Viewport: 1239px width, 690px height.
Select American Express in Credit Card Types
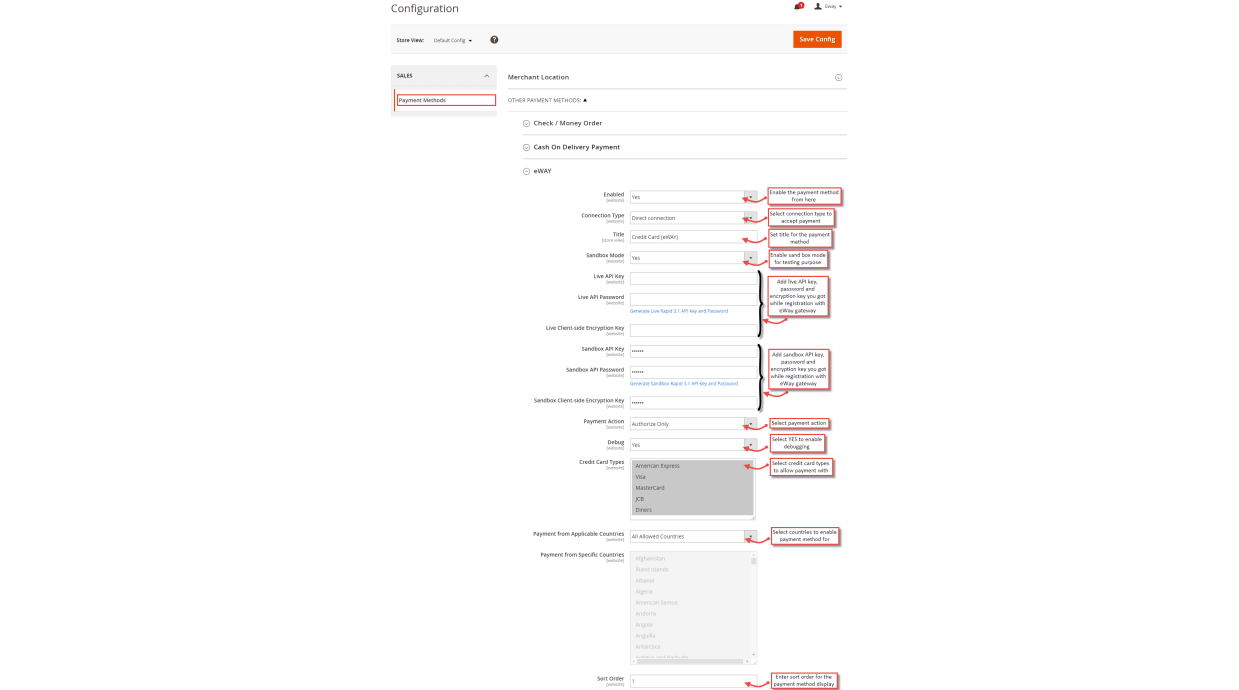692,466
